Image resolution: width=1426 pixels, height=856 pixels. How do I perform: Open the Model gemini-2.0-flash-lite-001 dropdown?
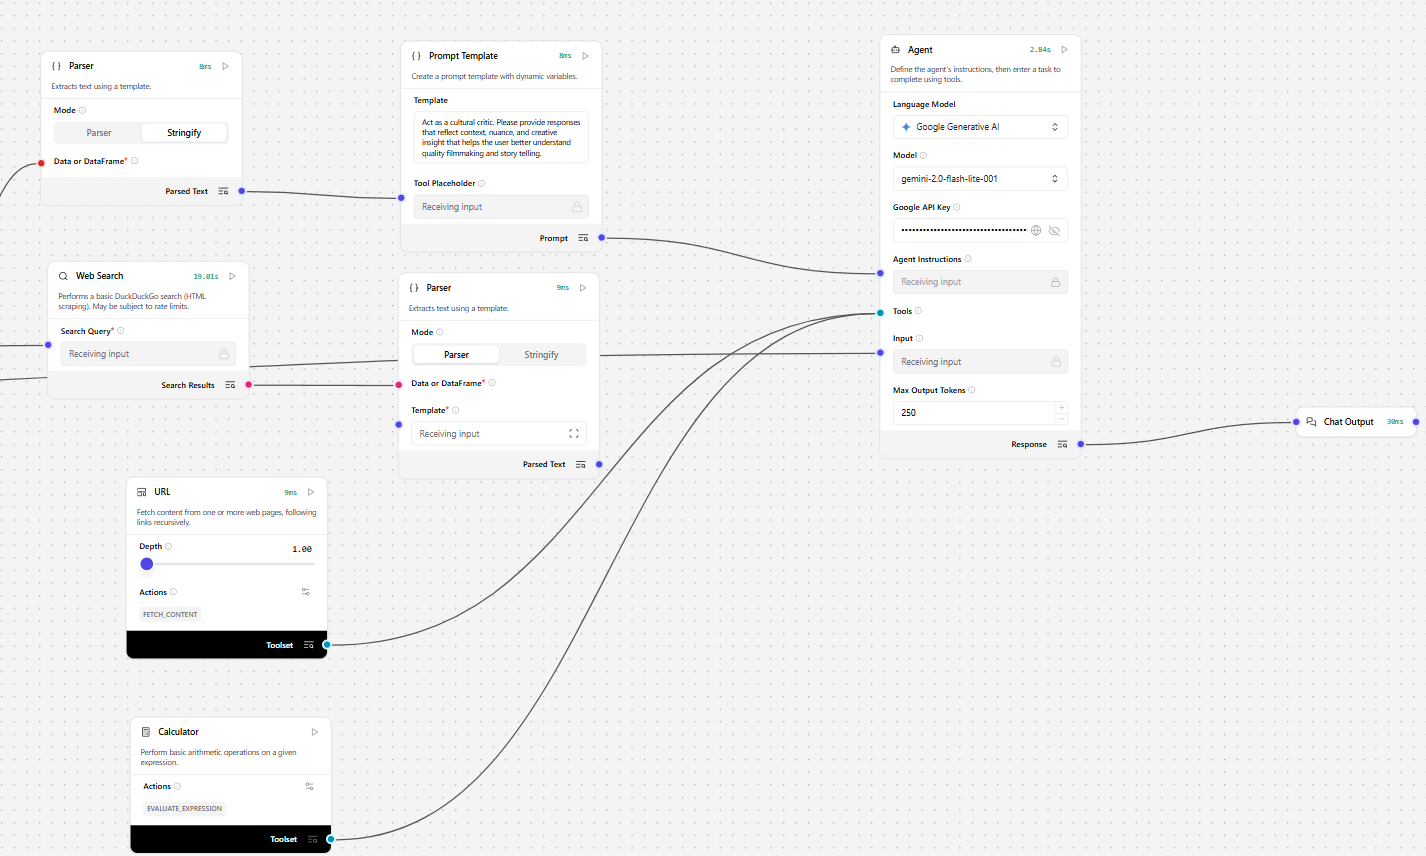point(979,179)
